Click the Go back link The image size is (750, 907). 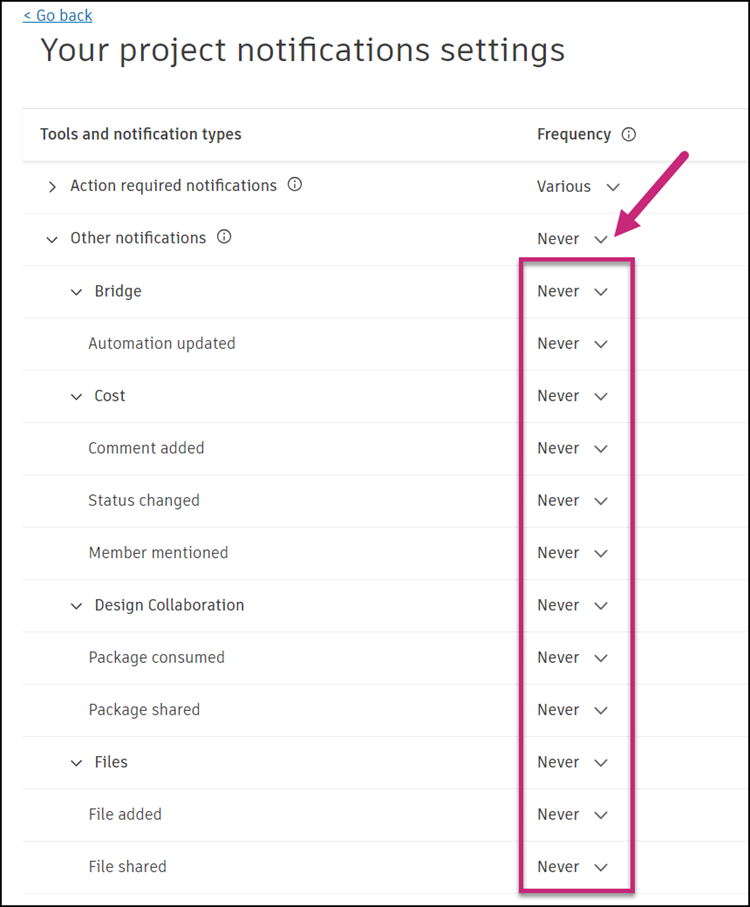point(58,16)
